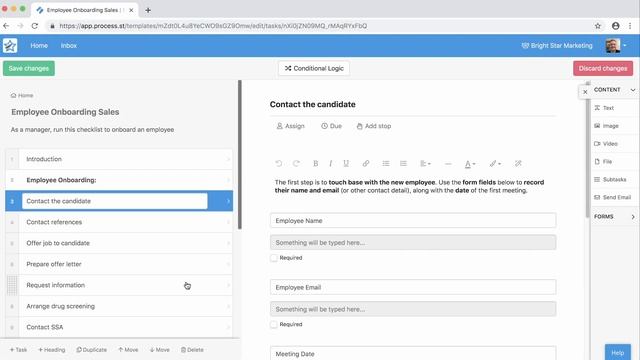
Task: Open the text color dropdown
Action: click(x=470, y=164)
